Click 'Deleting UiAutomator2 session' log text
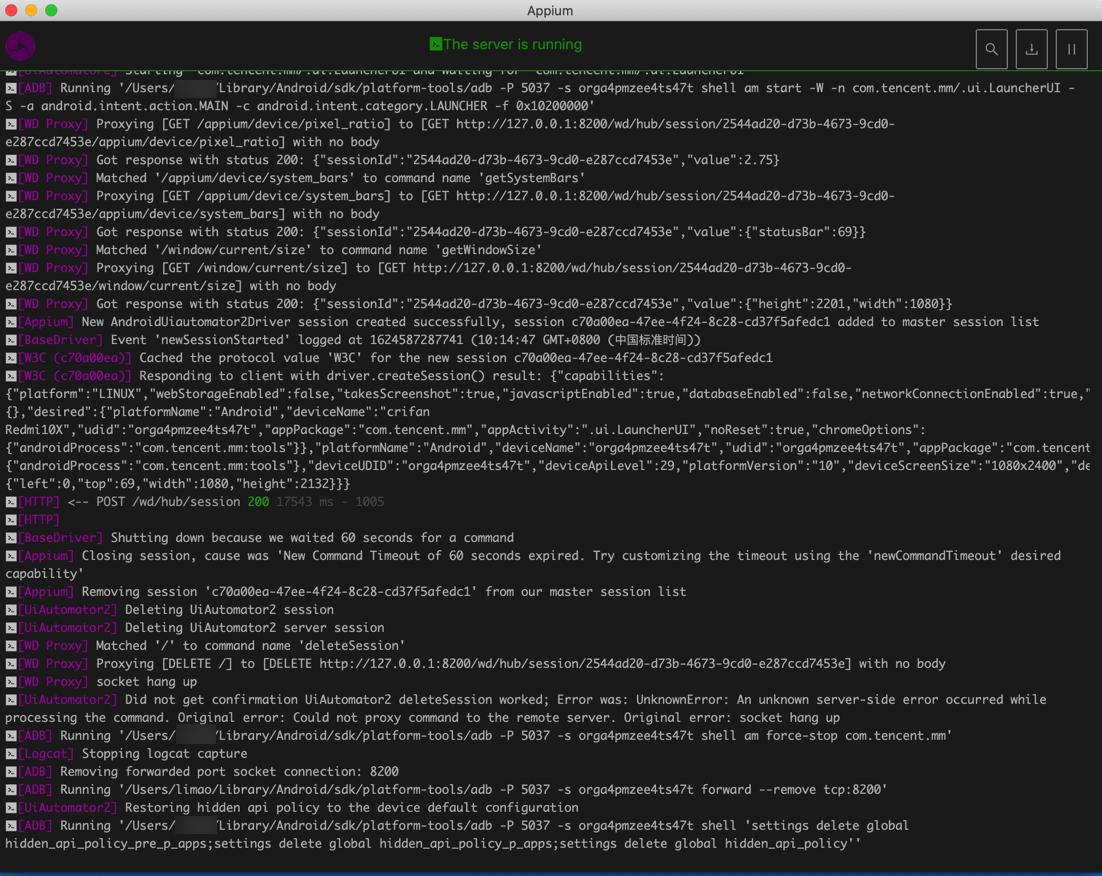Image resolution: width=1102 pixels, height=876 pixels. [229, 610]
